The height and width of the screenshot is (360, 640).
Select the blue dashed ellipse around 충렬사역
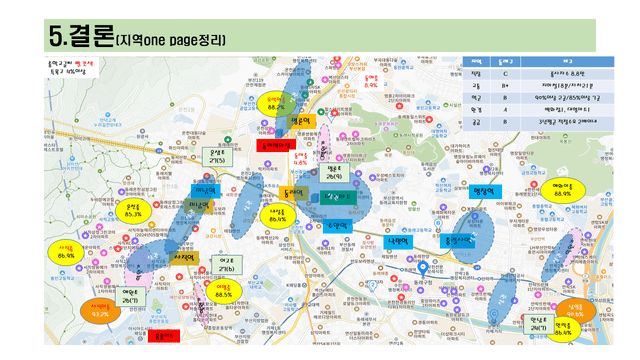(473, 237)
